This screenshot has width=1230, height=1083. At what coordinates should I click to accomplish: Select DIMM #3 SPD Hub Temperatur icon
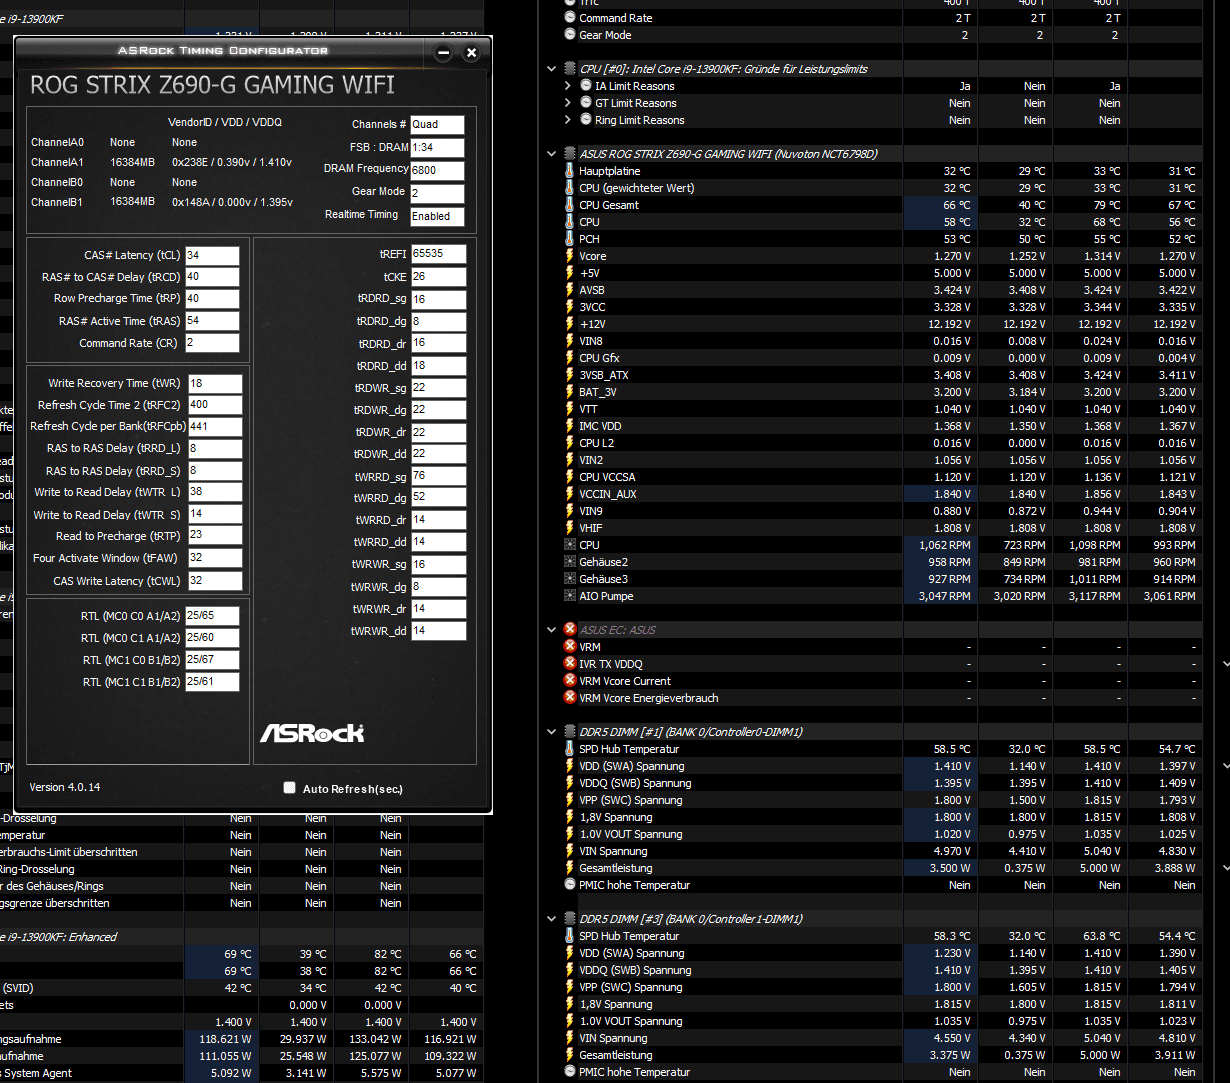tap(570, 936)
